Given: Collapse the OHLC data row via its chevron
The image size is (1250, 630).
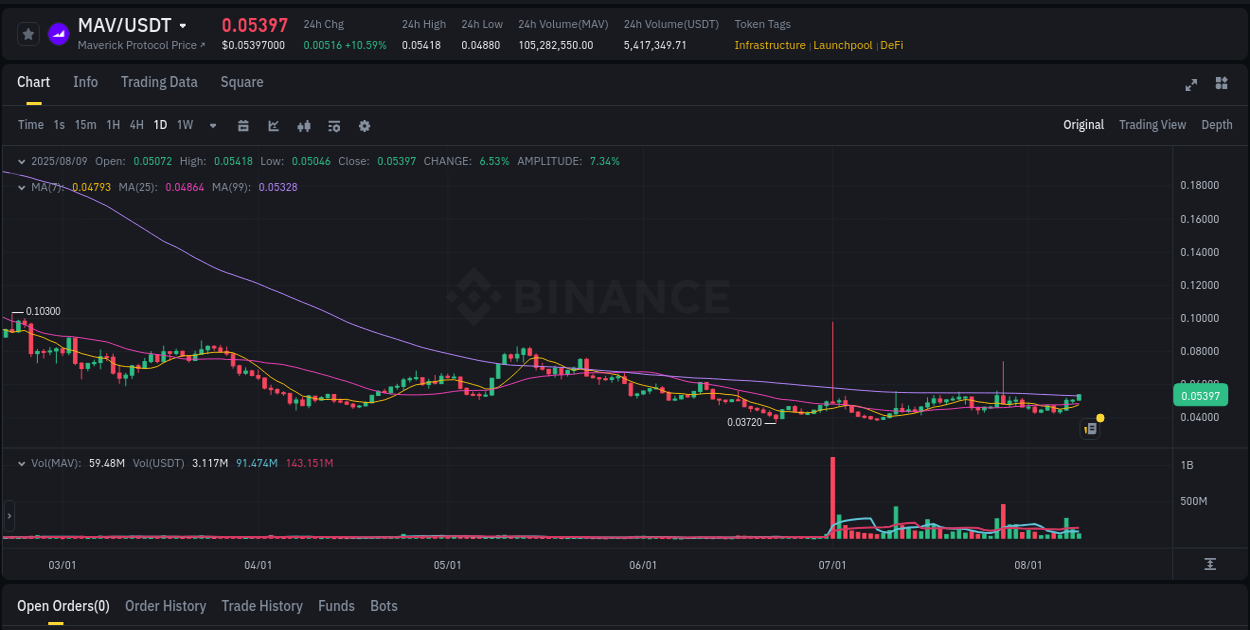Looking at the screenshot, I should [21, 161].
